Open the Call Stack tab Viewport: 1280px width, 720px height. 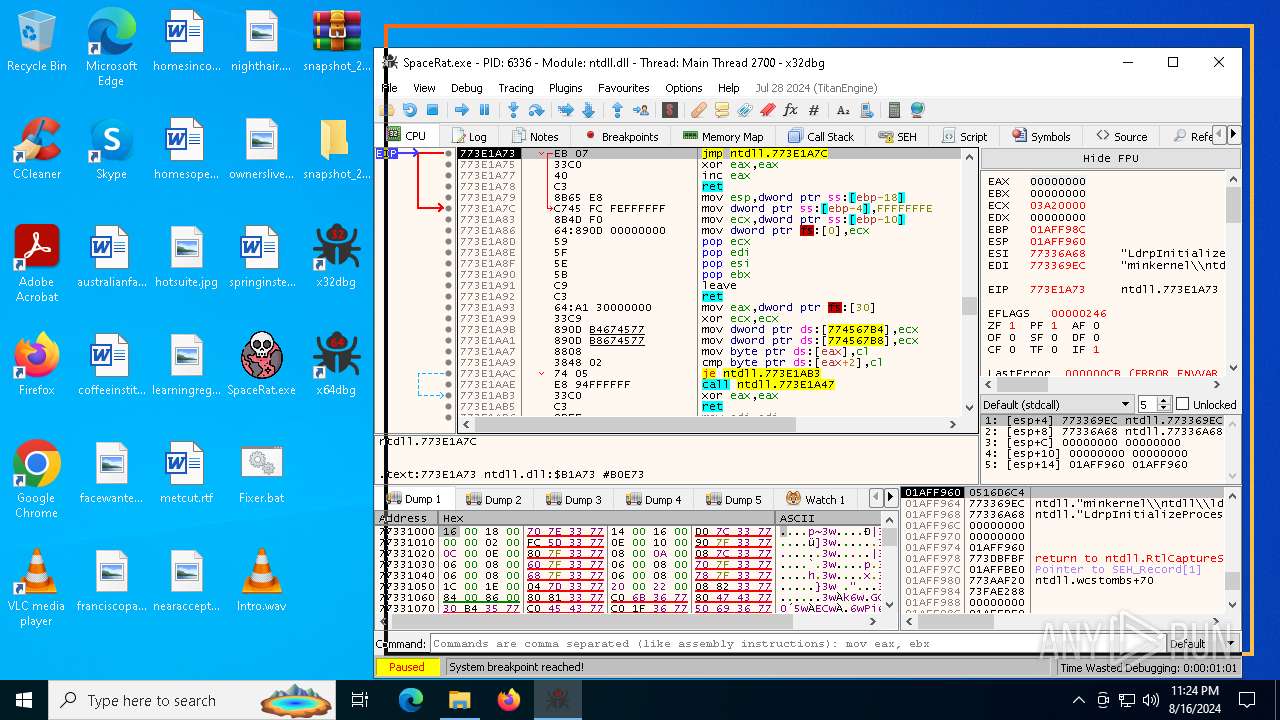[821, 136]
